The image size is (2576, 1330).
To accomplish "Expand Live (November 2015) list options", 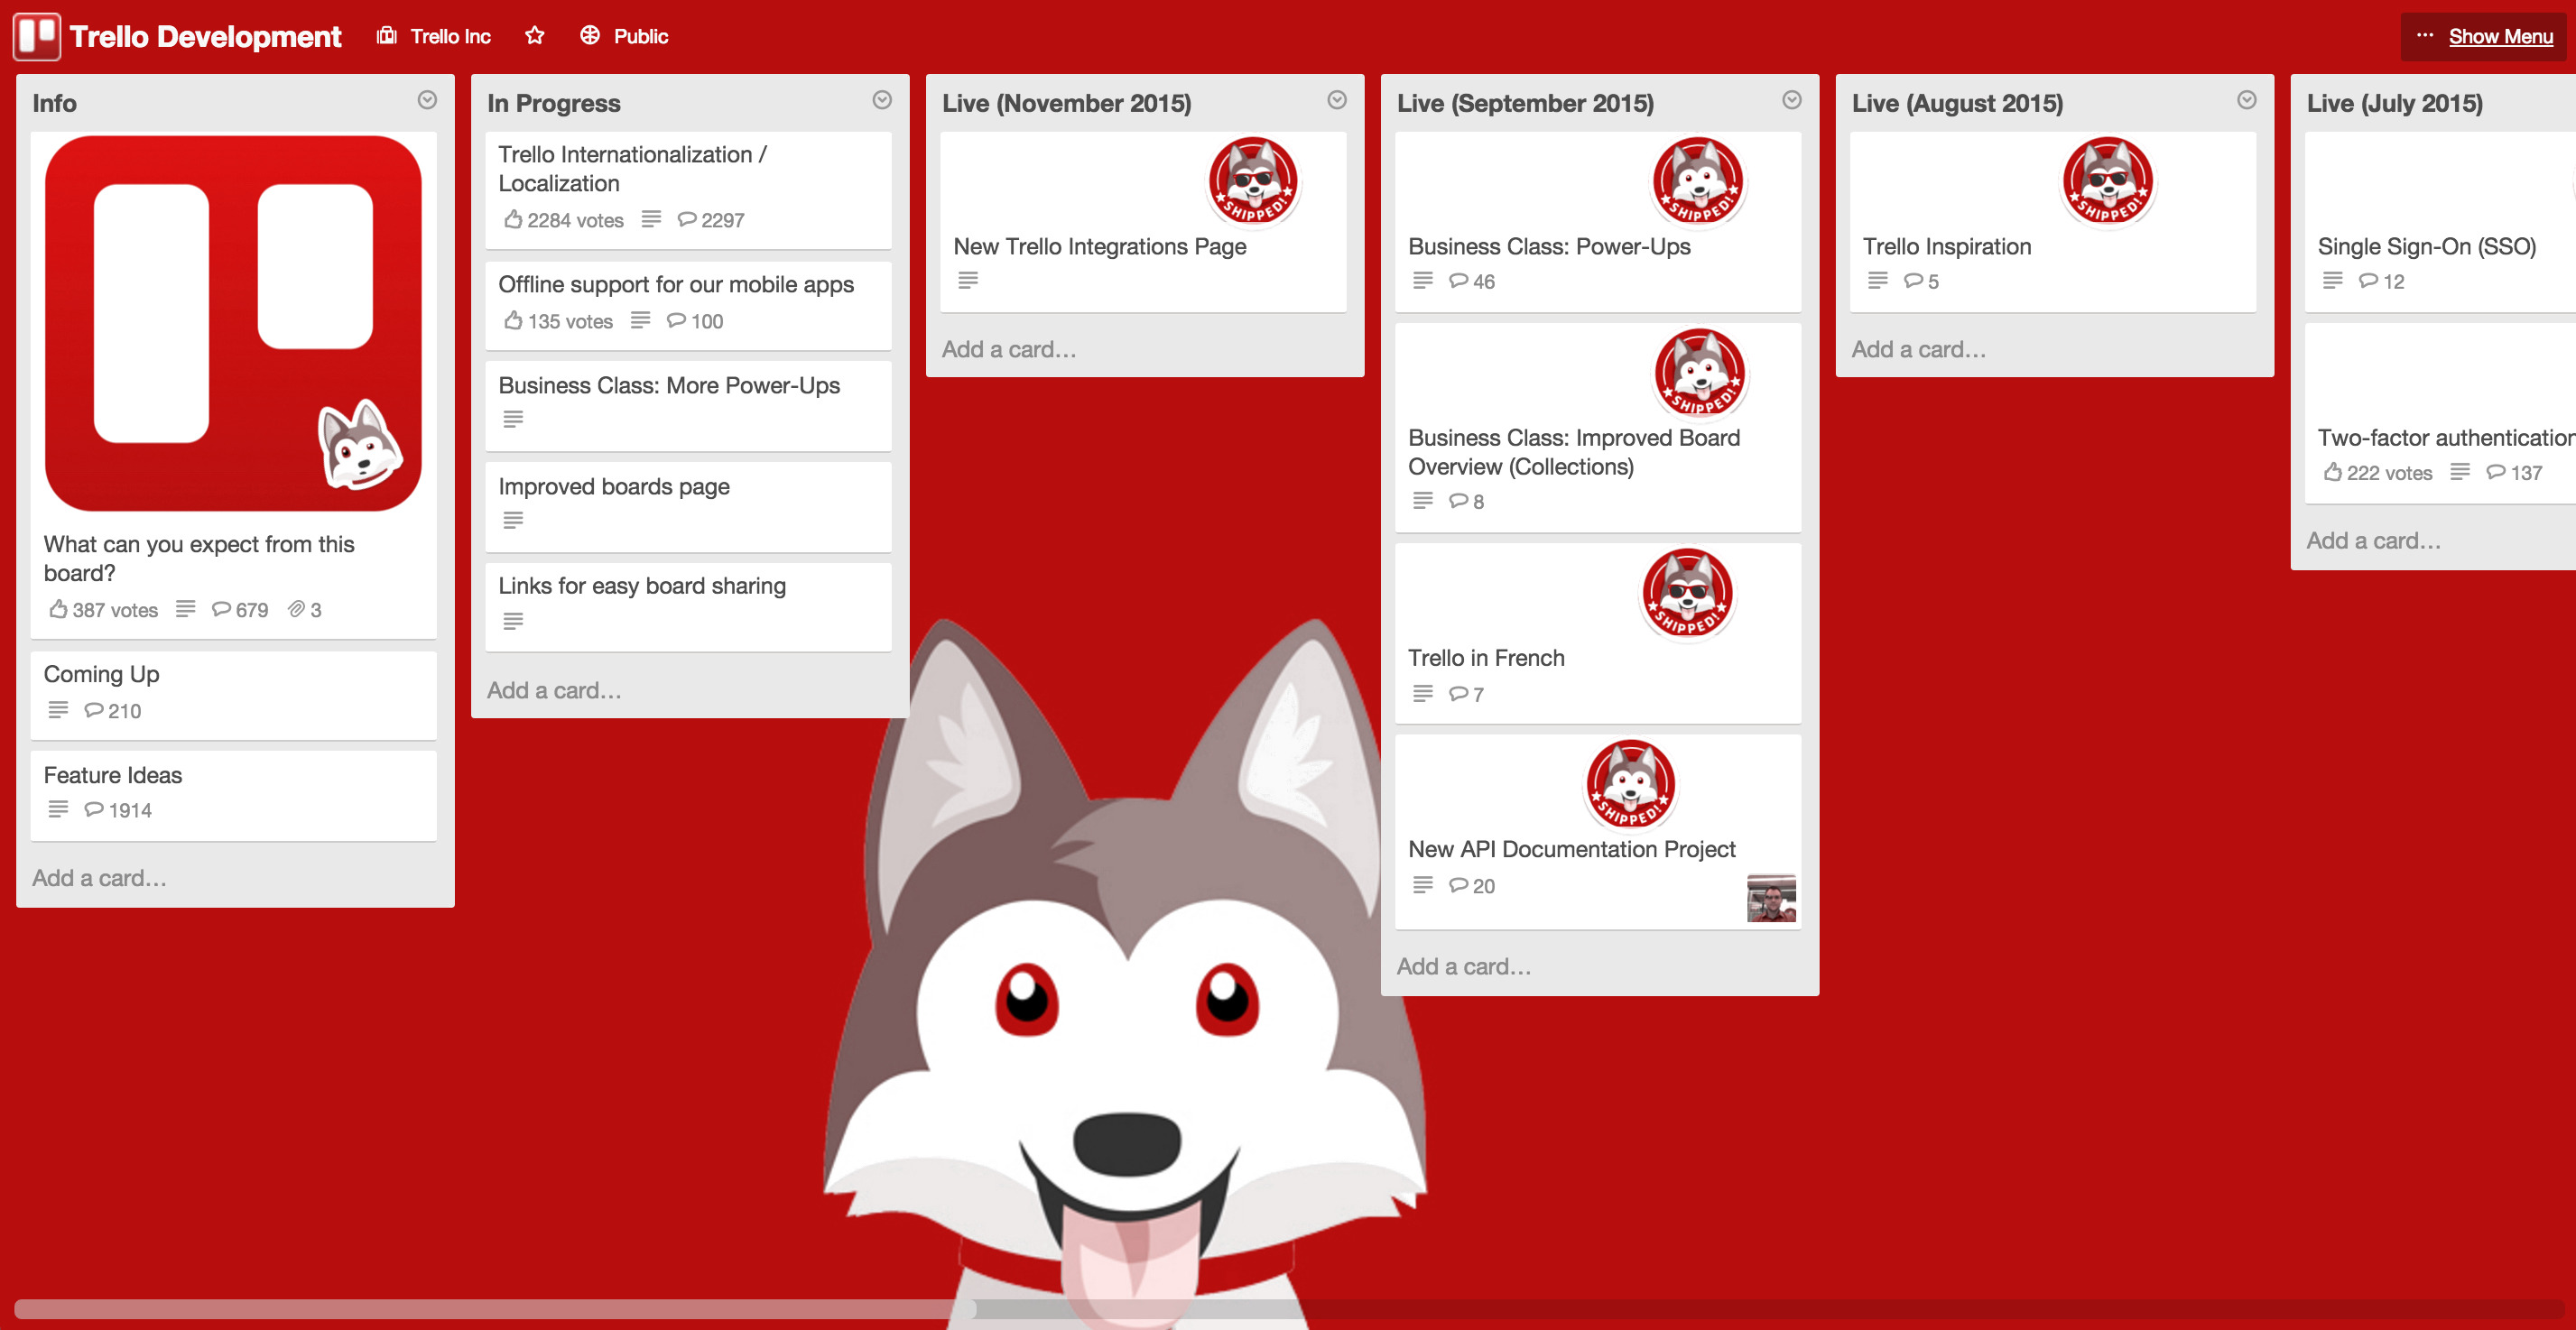I will click(x=1337, y=100).
